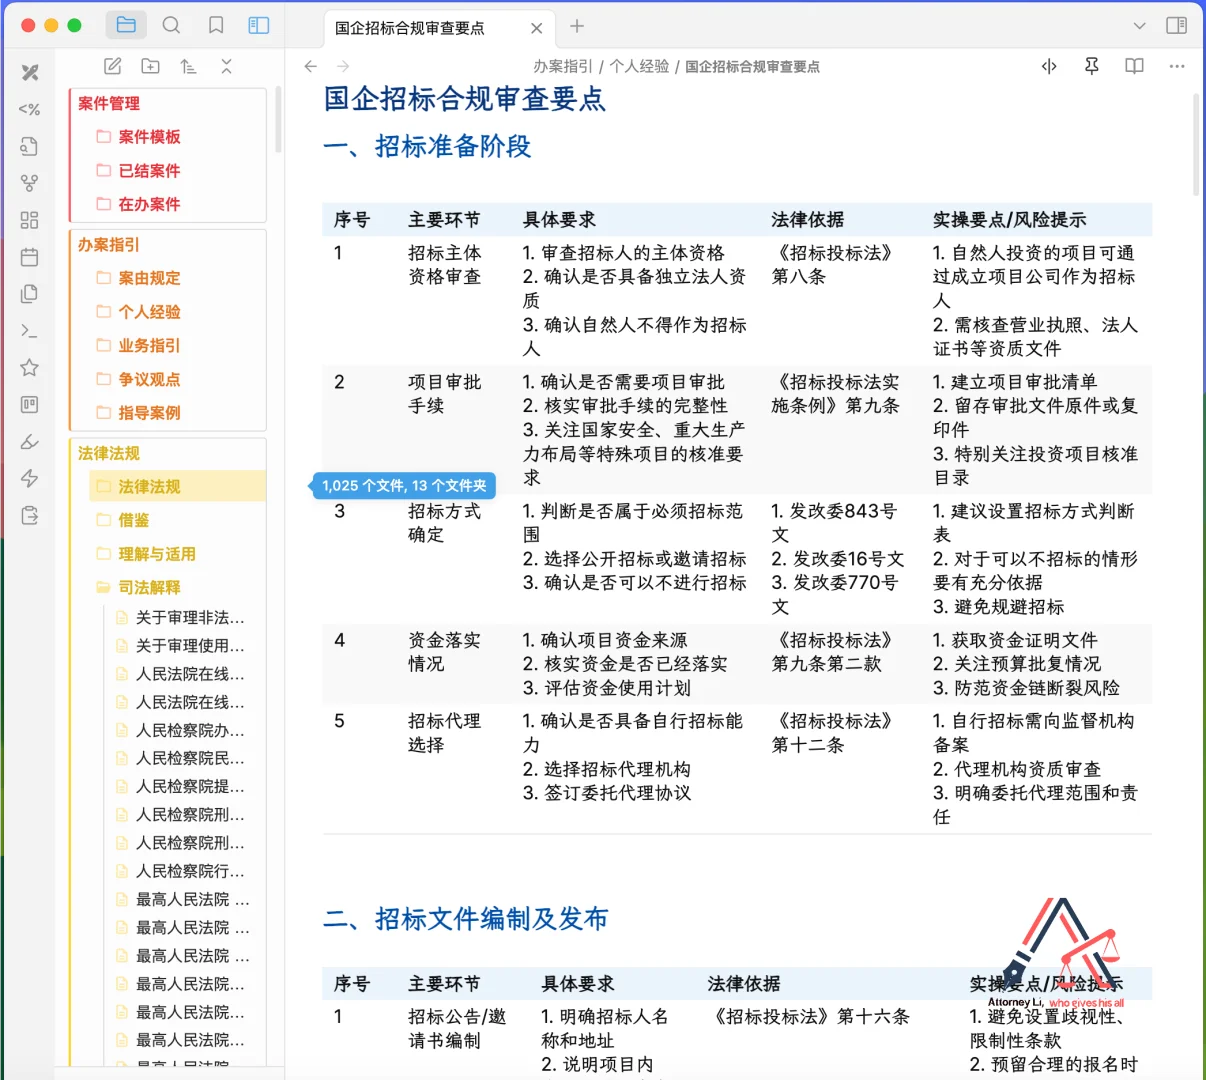Viewport: 1206px width, 1080px height.
Task: Toggle the sidebar layout view
Action: [x=259, y=25]
